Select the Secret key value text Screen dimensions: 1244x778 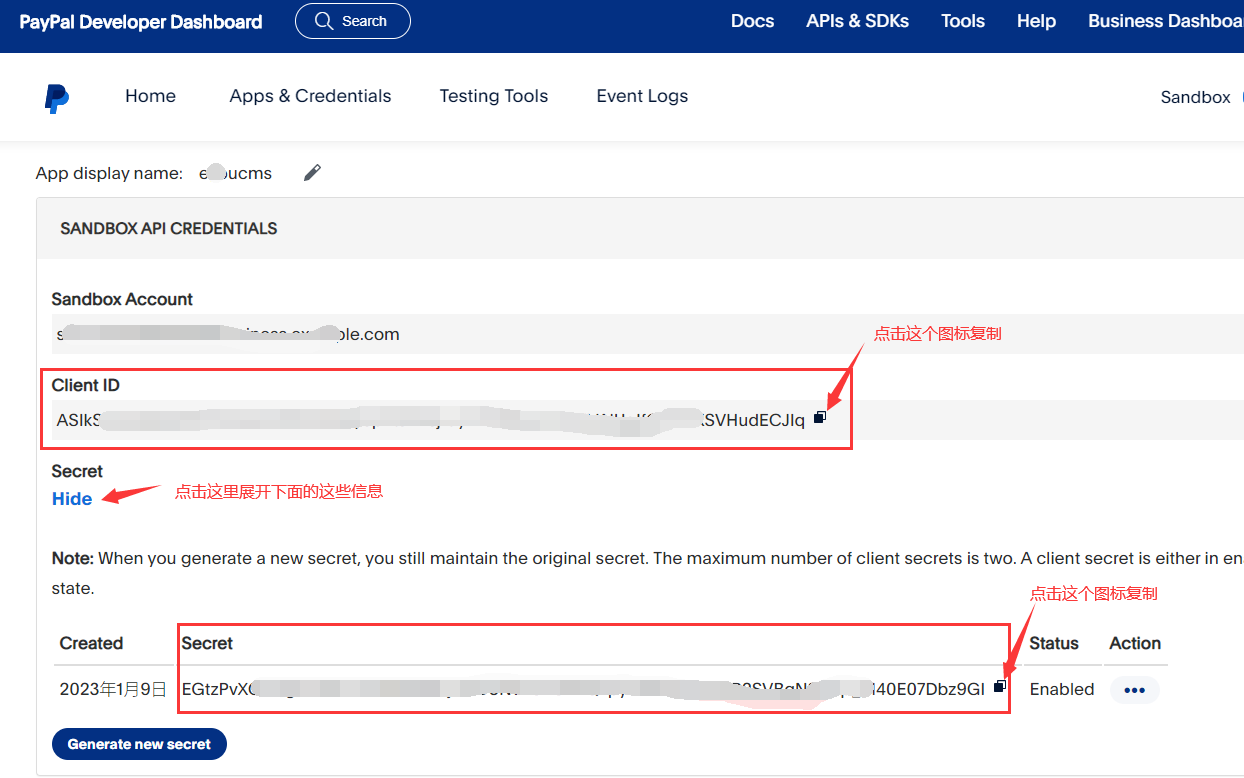coord(583,689)
